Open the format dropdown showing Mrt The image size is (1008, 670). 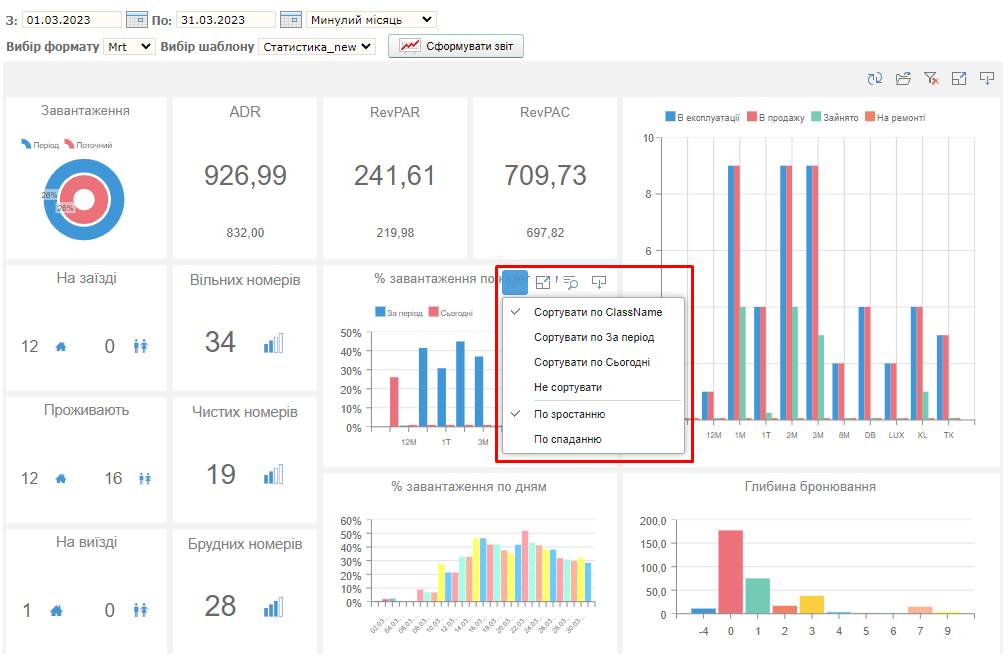coord(129,46)
